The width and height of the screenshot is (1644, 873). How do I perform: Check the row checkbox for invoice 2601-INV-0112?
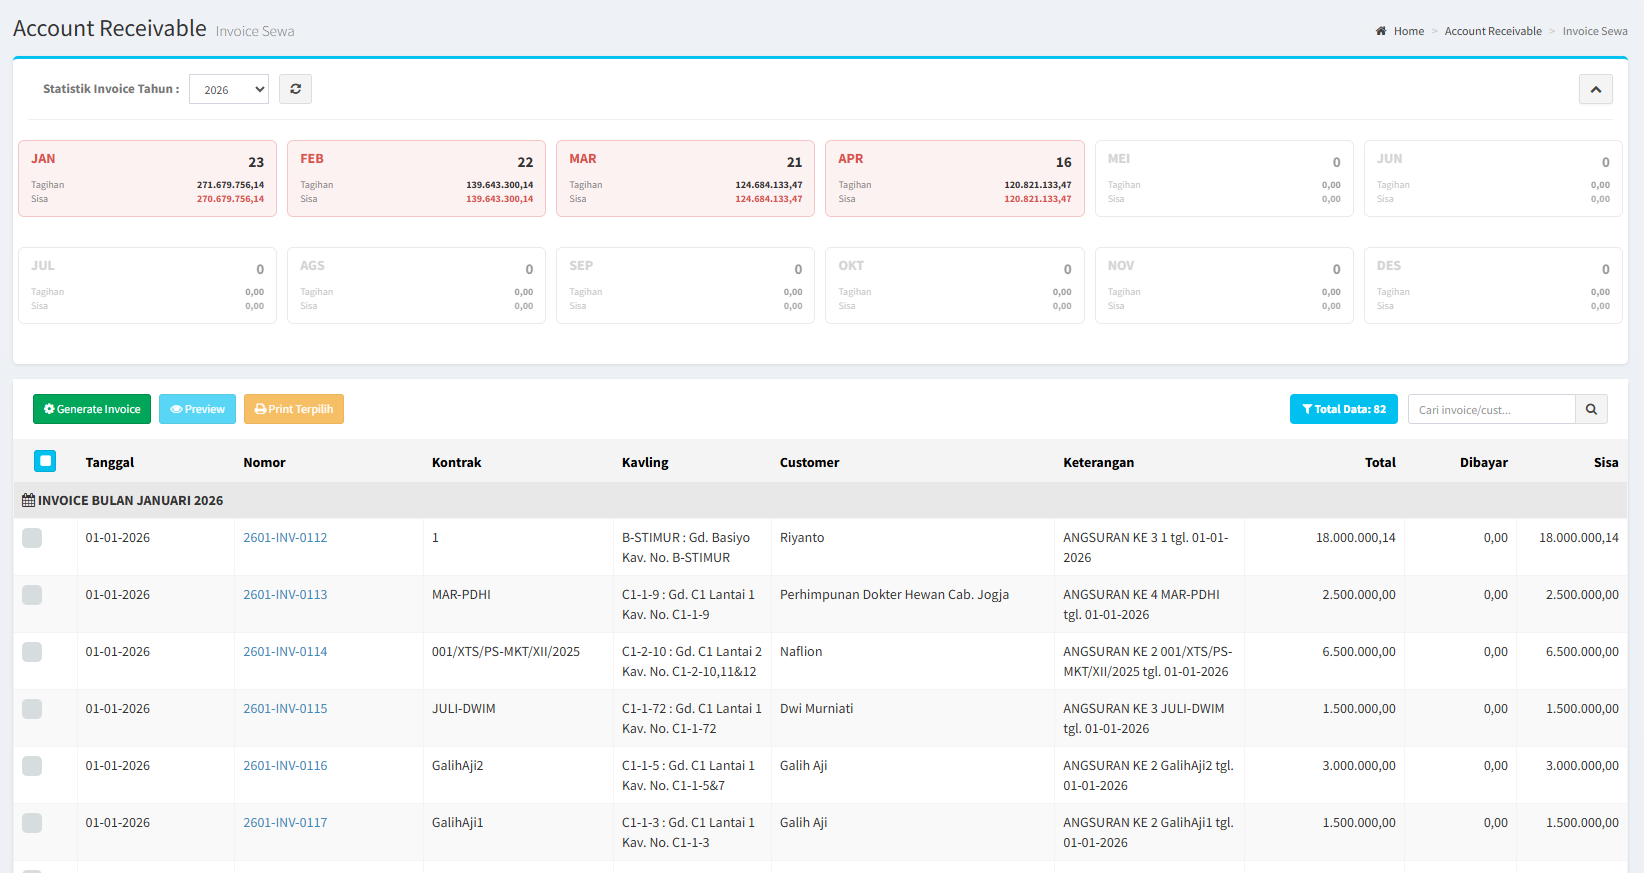point(32,538)
